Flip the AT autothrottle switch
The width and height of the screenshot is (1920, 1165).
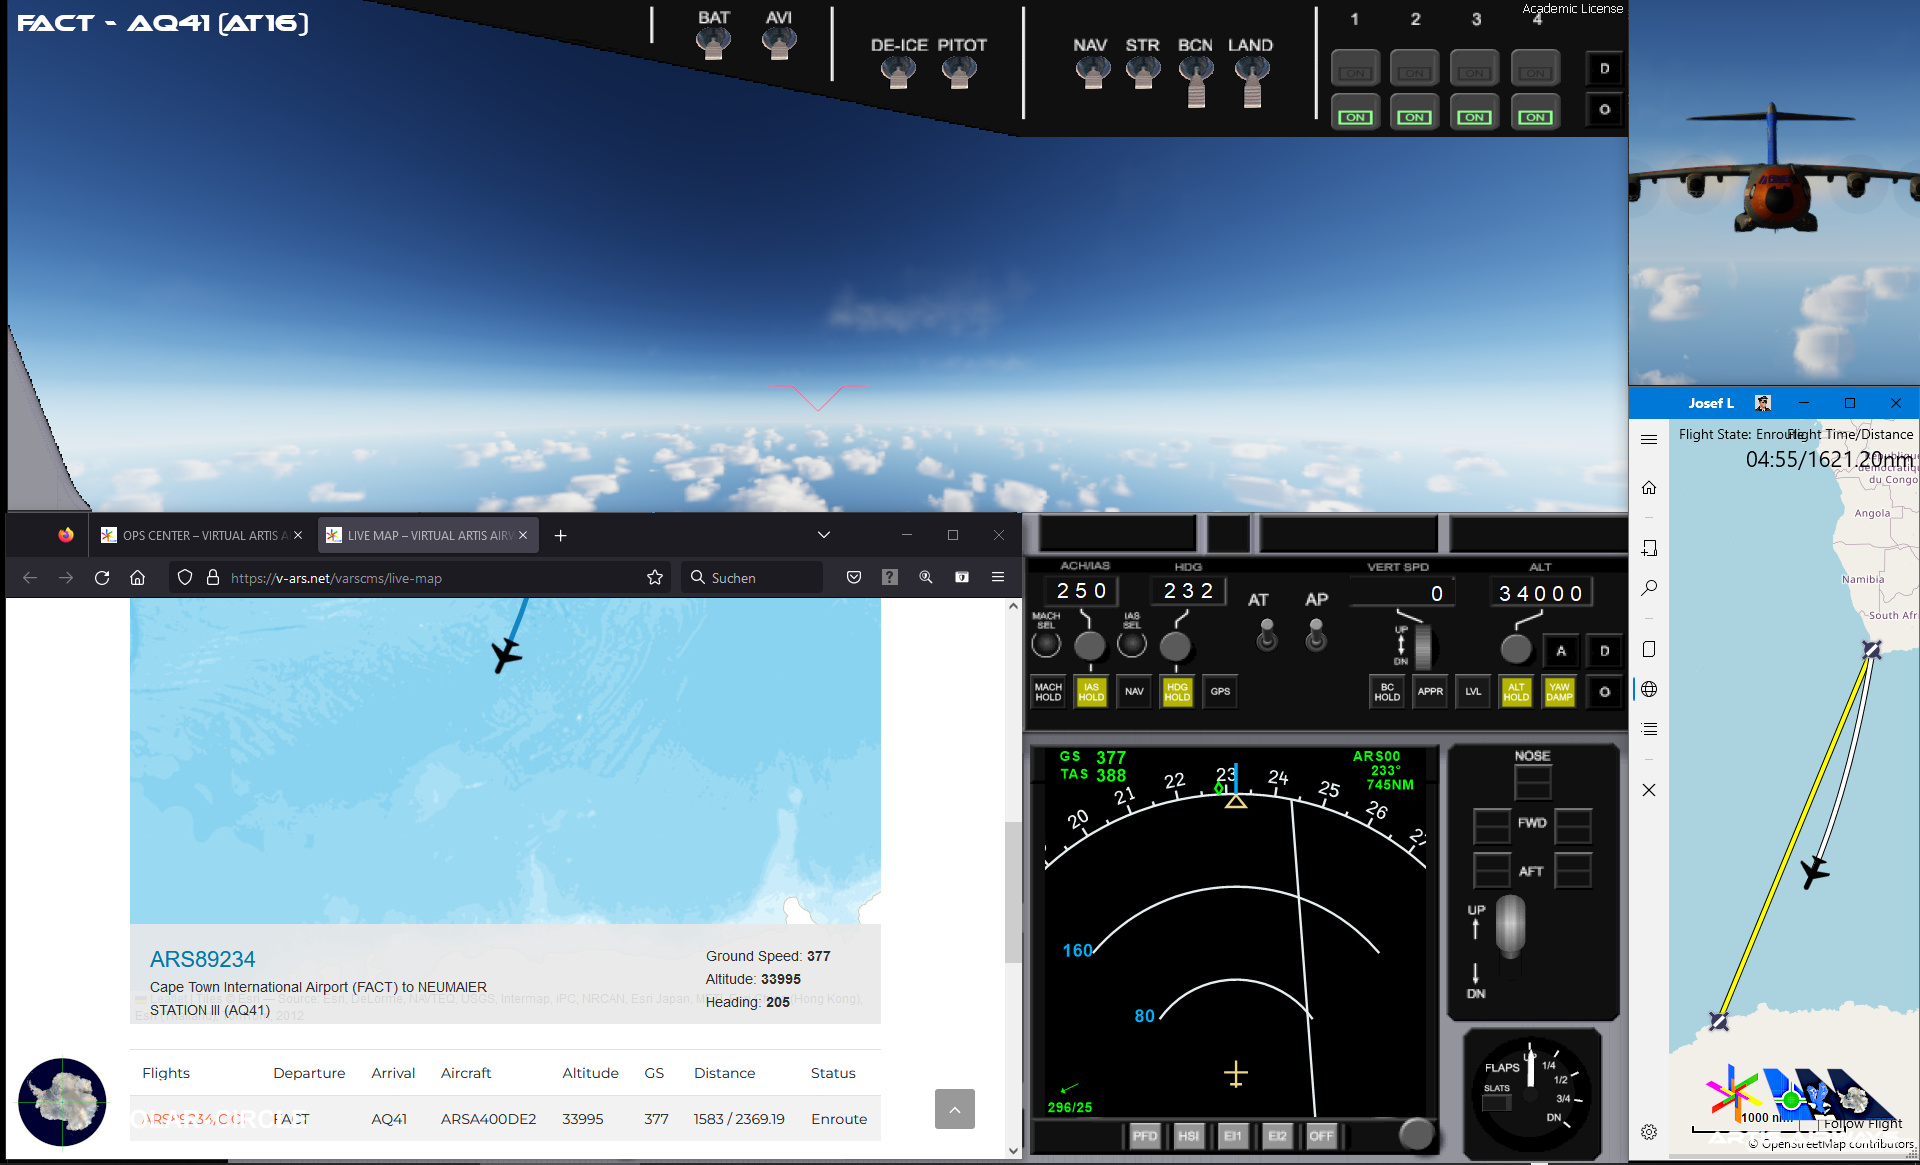[1267, 634]
